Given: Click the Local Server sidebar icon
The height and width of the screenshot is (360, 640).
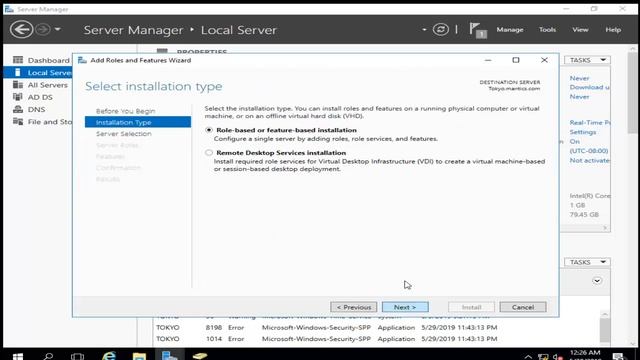Looking at the screenshot, I should [x=18, y=73].
